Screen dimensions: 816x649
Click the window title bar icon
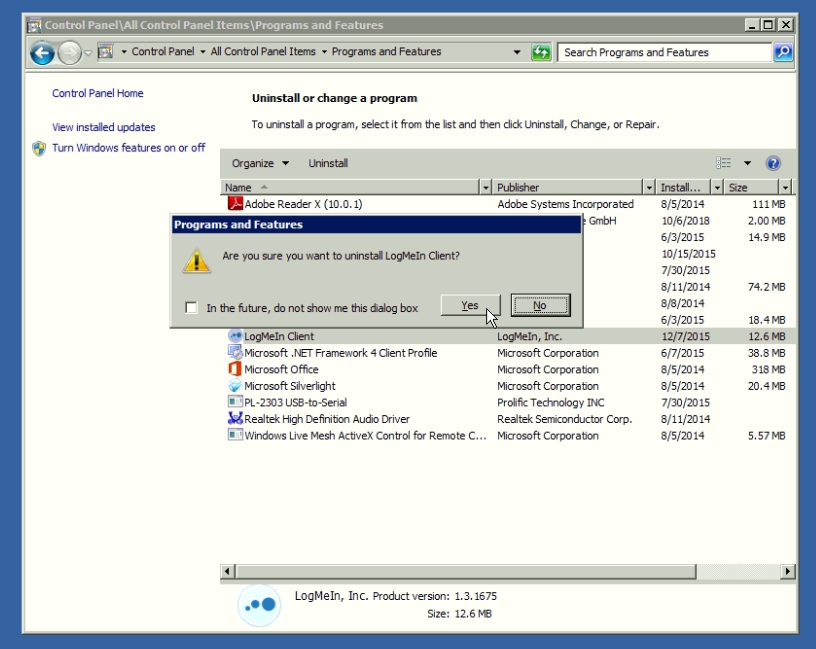coord(34,25)
